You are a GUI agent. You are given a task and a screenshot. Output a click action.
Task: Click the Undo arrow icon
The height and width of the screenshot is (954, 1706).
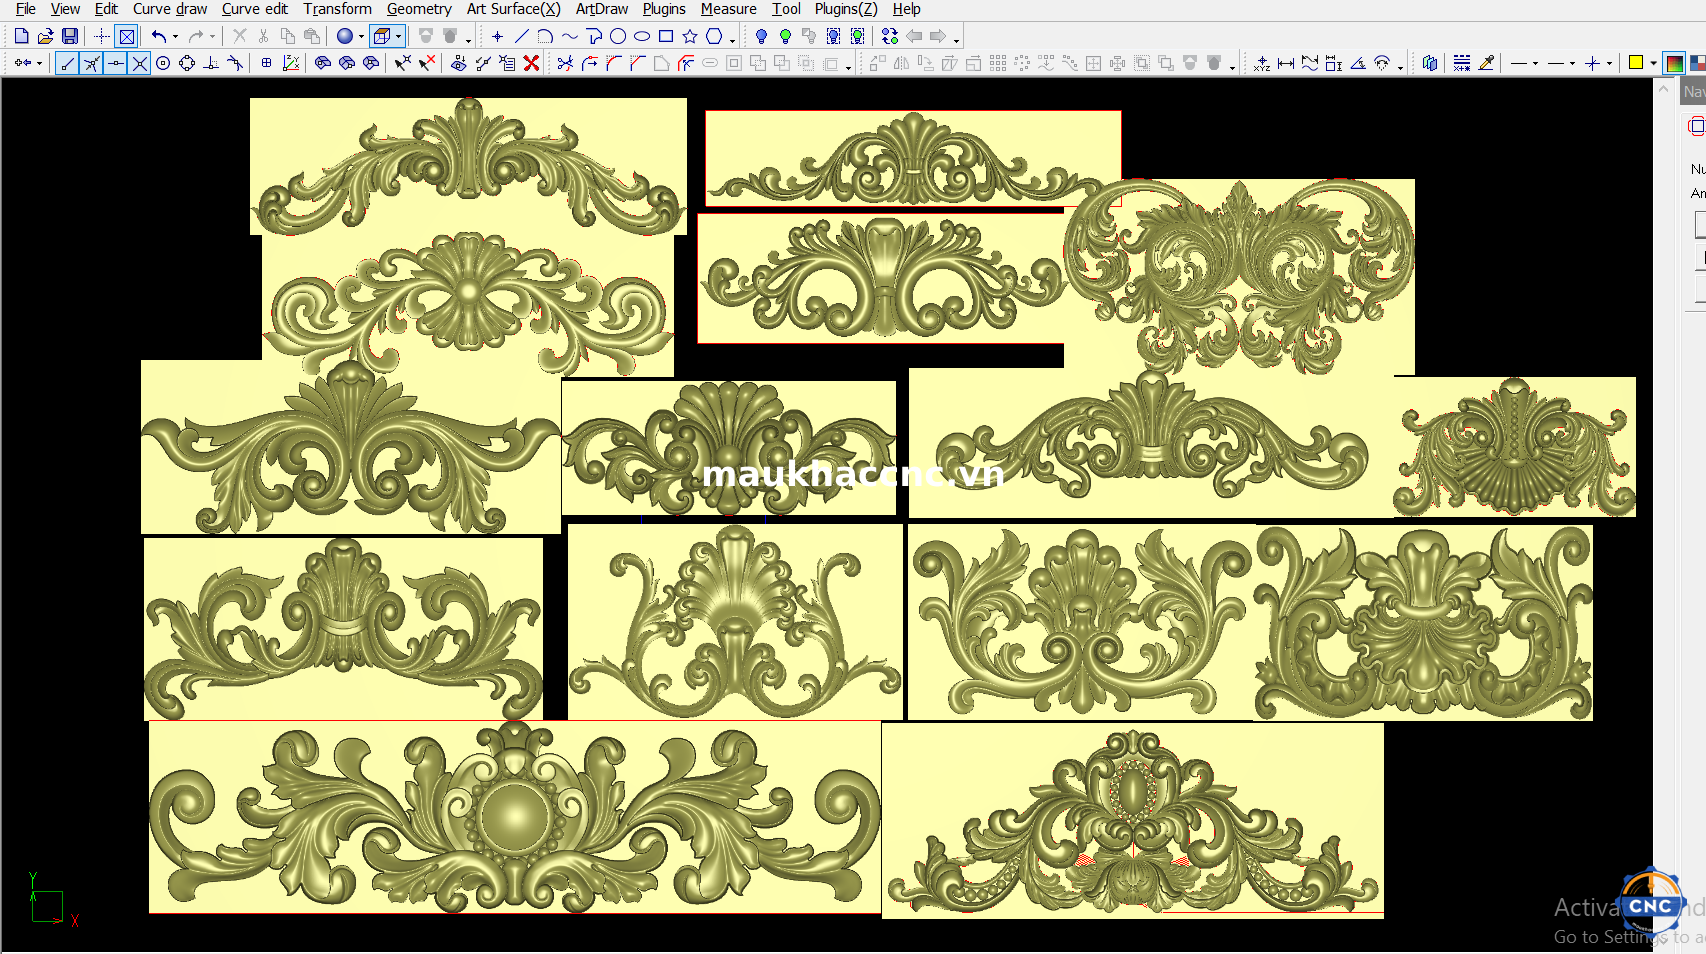click(x=158, y=36)
